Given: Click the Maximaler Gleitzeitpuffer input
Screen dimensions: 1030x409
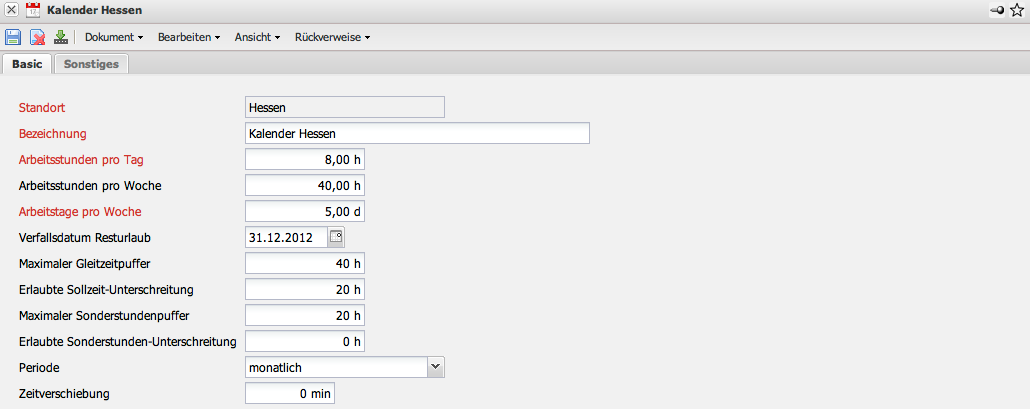Looking at the screenshot, I should 305,263.
